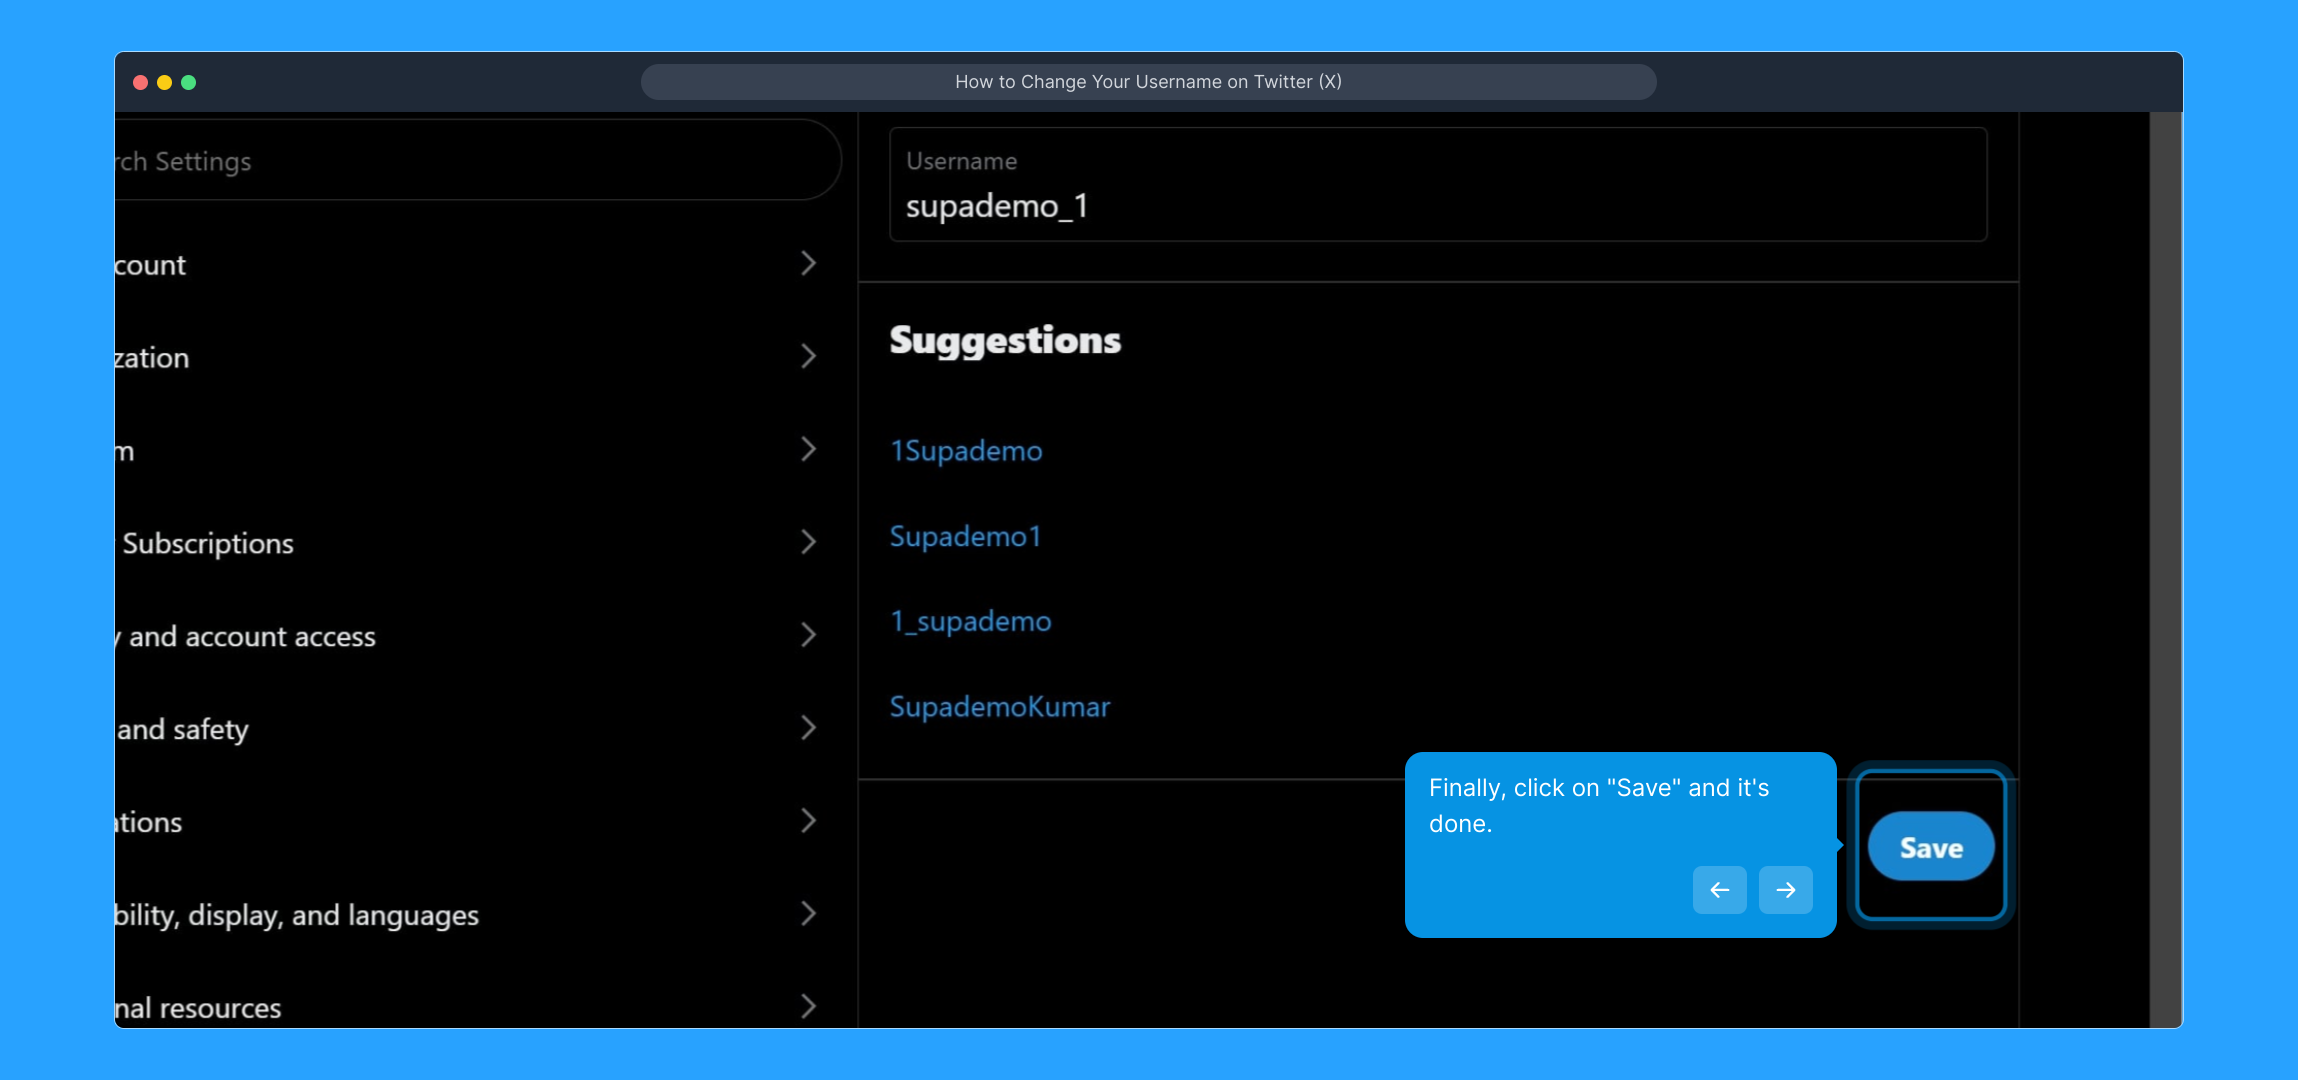Select the SupademoKumar suggestion

coord(999,707)
